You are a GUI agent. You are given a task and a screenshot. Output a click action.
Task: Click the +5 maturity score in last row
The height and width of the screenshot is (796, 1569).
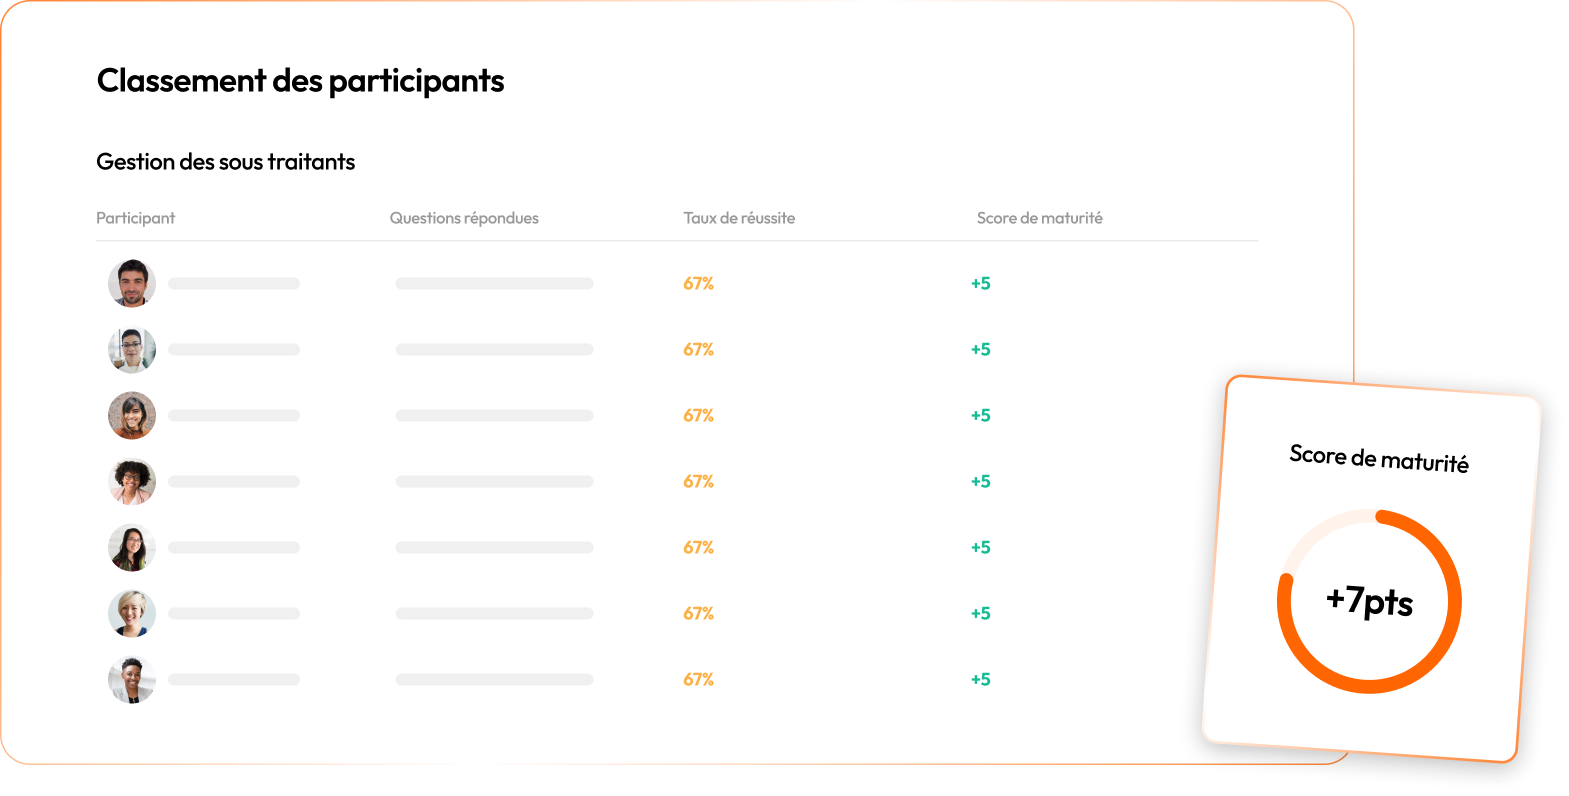click(x=980, y=679)
